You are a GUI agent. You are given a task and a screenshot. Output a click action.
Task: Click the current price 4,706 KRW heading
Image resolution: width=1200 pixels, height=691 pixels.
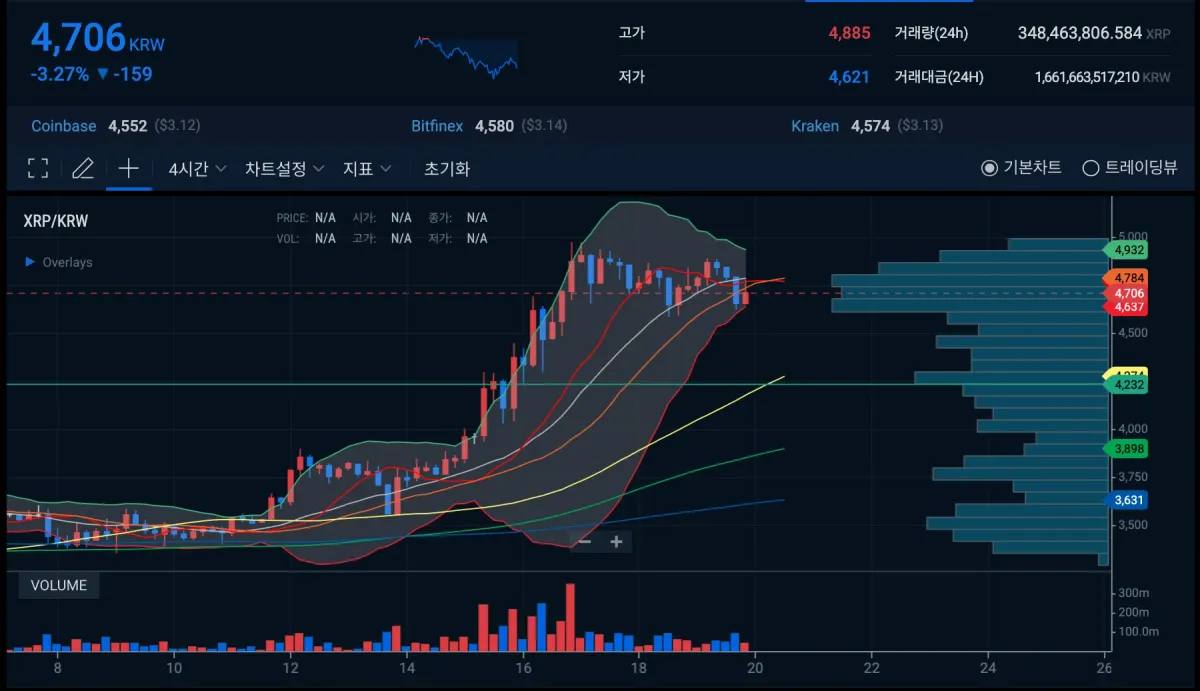(97, 39)
